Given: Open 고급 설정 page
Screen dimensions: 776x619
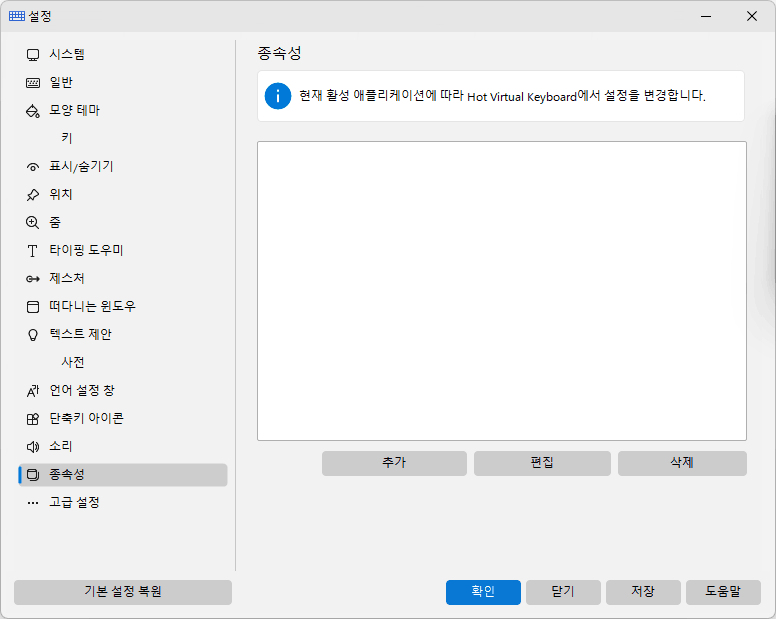Looking at the screenshot, I should point(123,503).
